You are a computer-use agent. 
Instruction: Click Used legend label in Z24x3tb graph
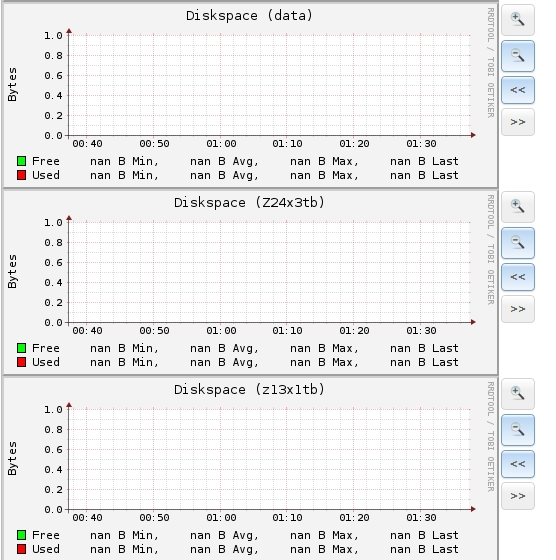[x=46, y=362]
